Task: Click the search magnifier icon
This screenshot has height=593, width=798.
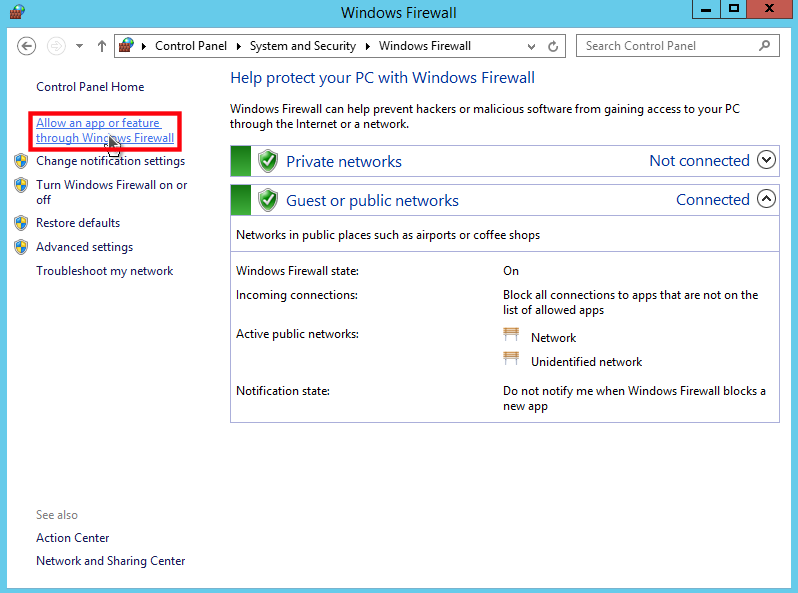Action: pyautogui.click(x=765, y=45)
